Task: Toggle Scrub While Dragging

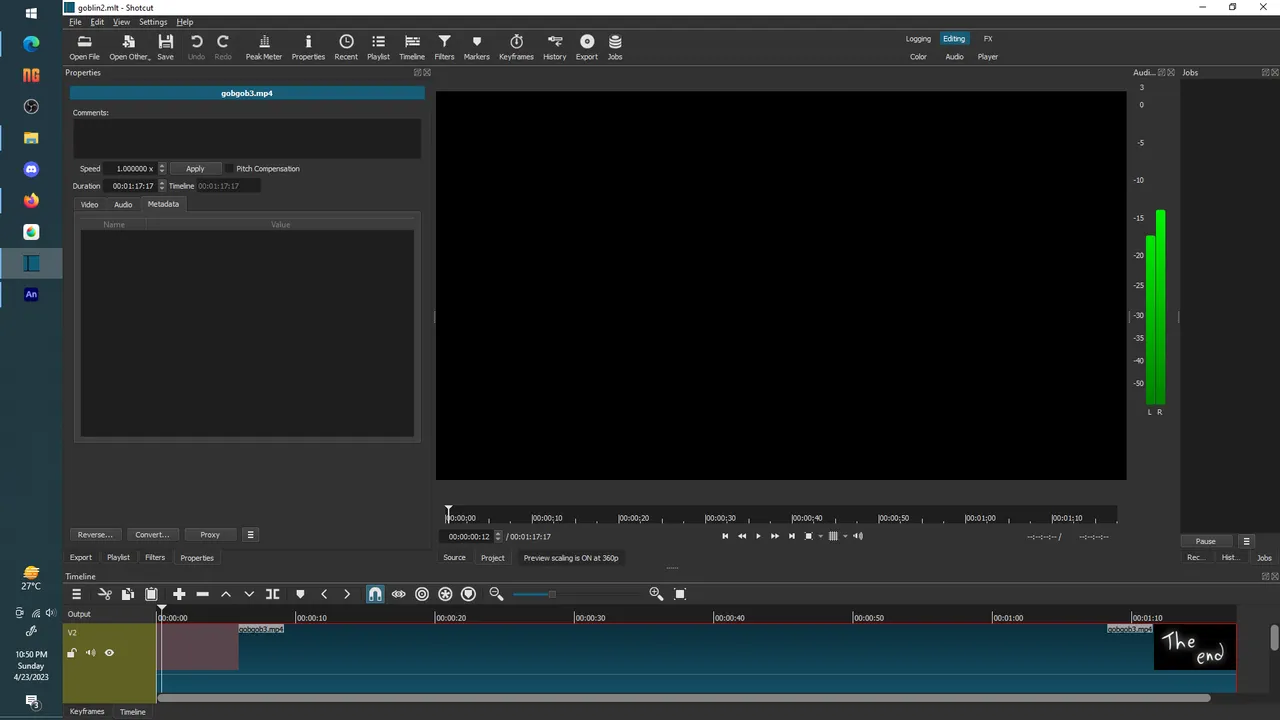Action: point(398,594)
